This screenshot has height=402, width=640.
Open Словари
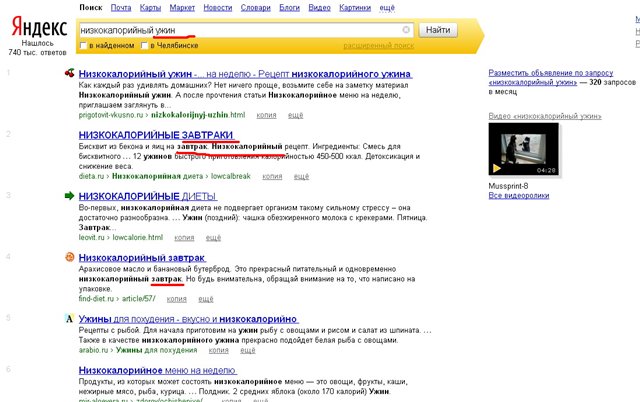coord(256,7)
